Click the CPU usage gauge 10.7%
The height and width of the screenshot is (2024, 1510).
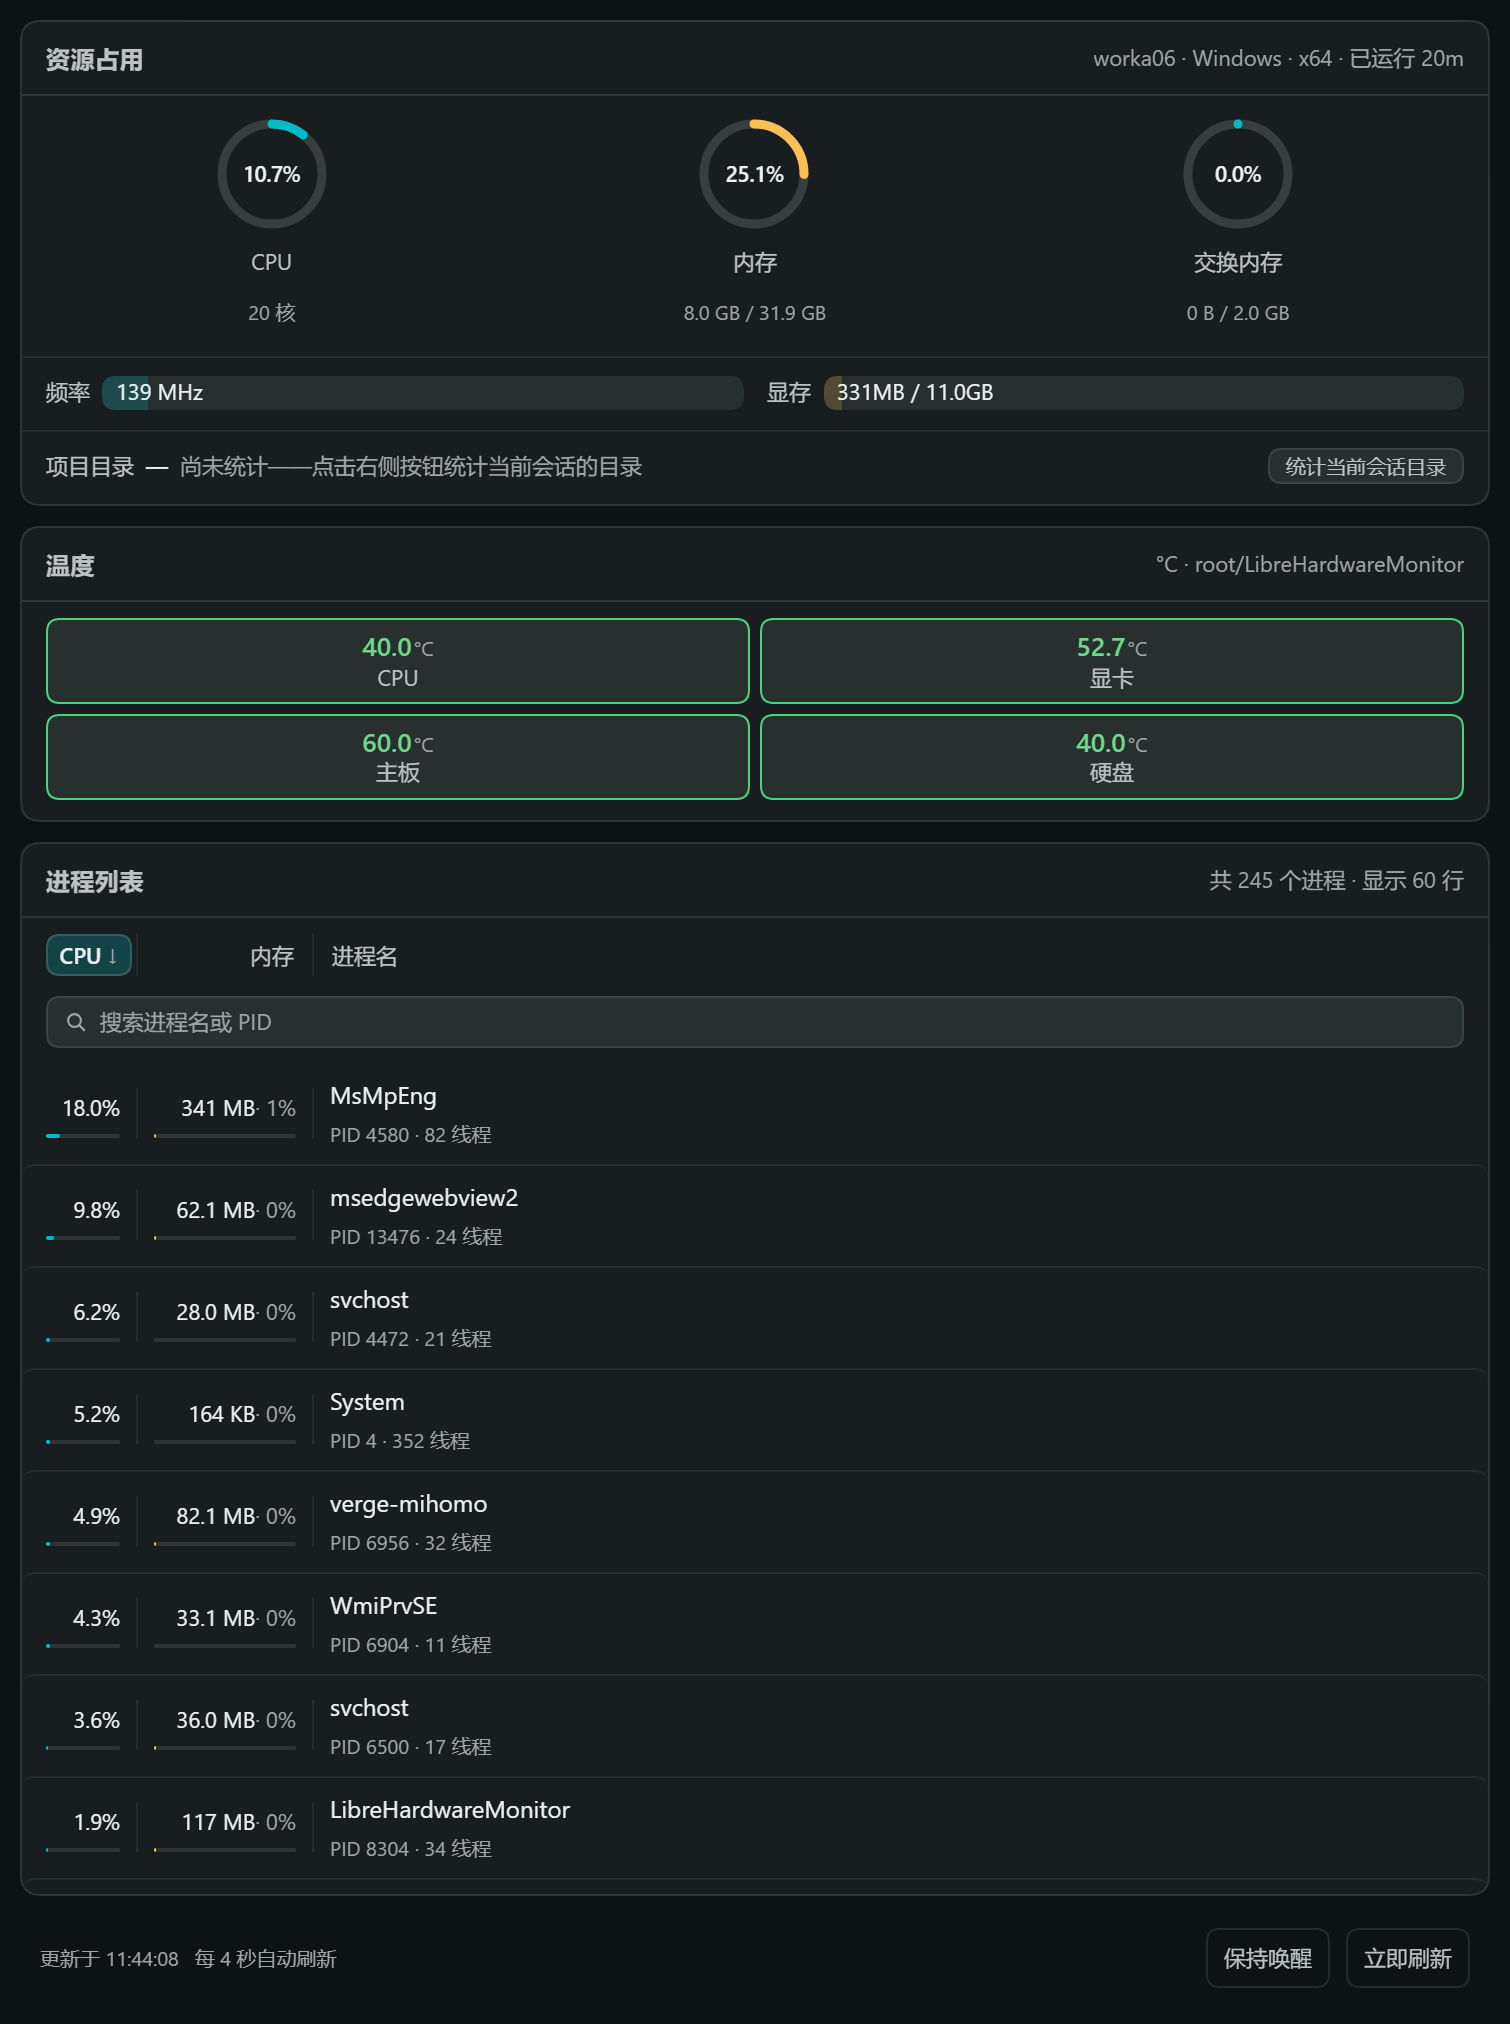[x=272, y=174]
